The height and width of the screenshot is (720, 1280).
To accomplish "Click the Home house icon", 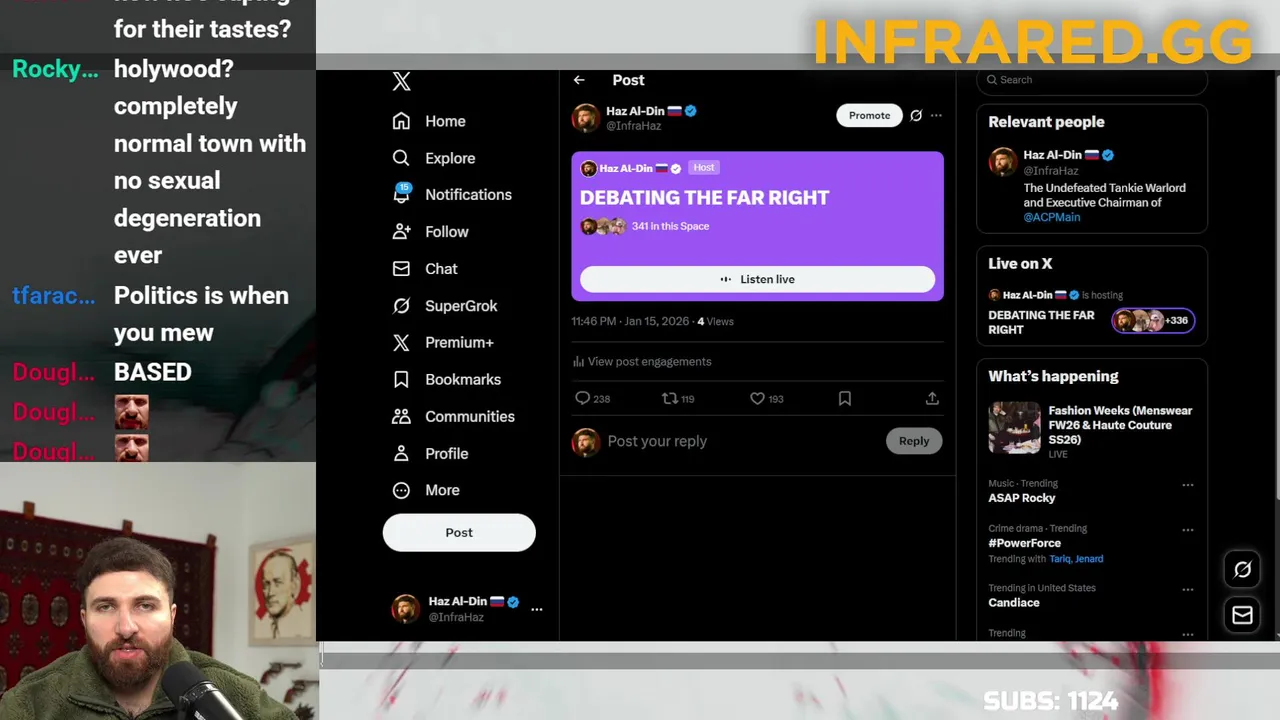I will pyautogui.click(x=401, y=121).
